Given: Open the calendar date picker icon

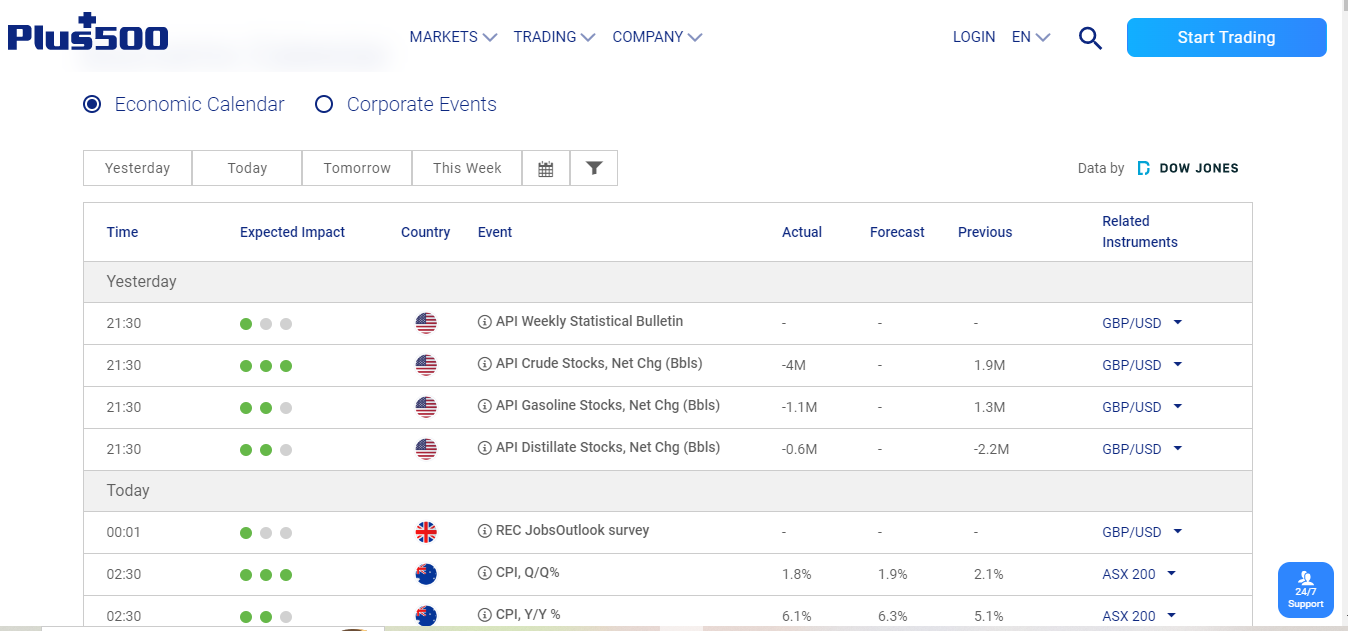Looking at the screenshot, I should [x=546, y=168].
